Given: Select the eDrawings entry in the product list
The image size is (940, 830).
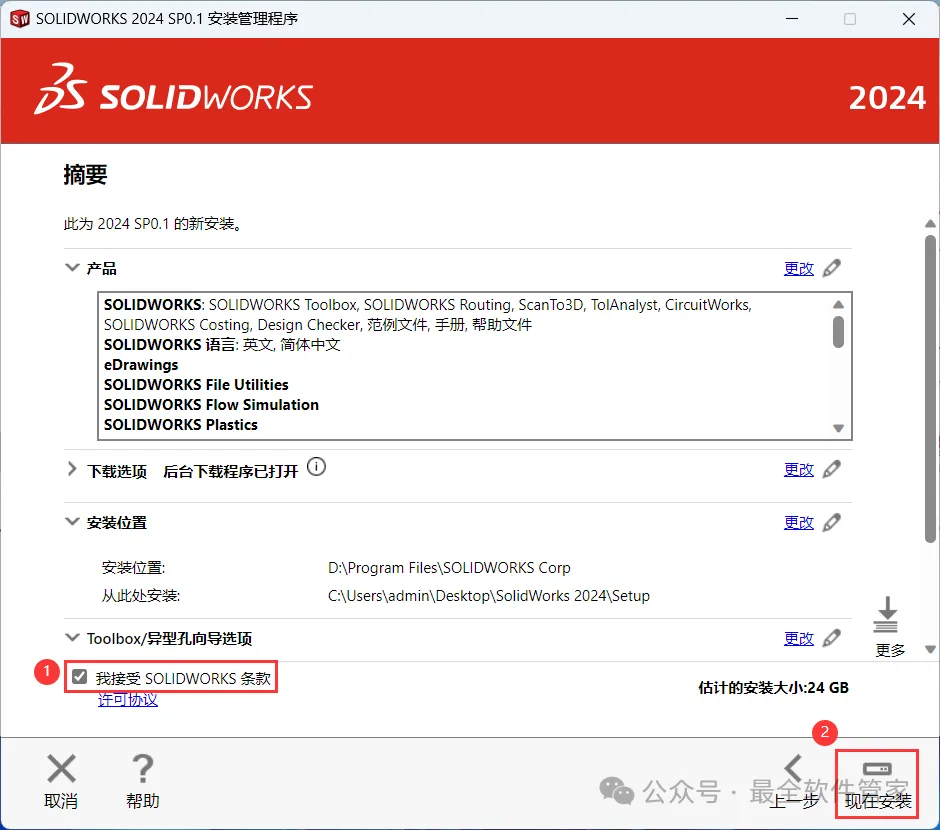Looking at the screenshot, I should pyautogui.click(x=141, y=365).
